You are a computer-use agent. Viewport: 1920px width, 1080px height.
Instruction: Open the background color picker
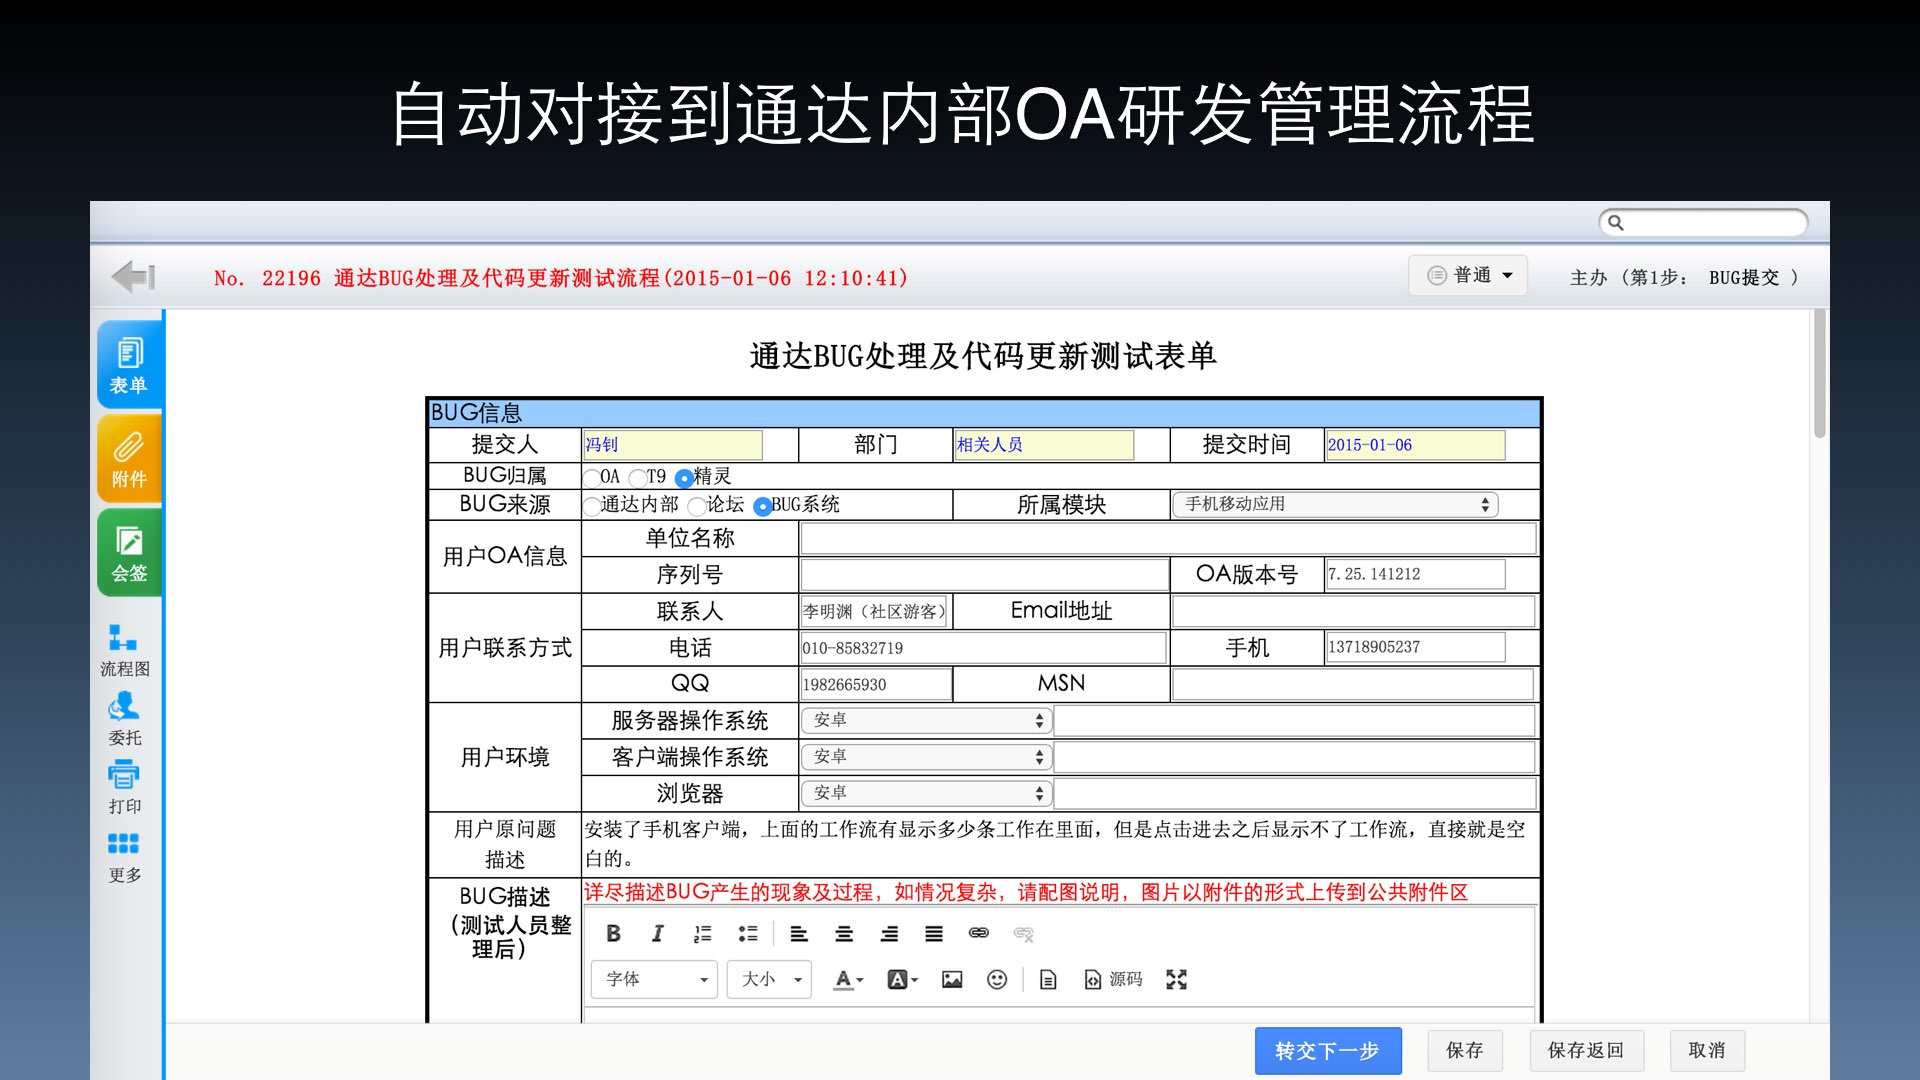[x=902, y=979]
